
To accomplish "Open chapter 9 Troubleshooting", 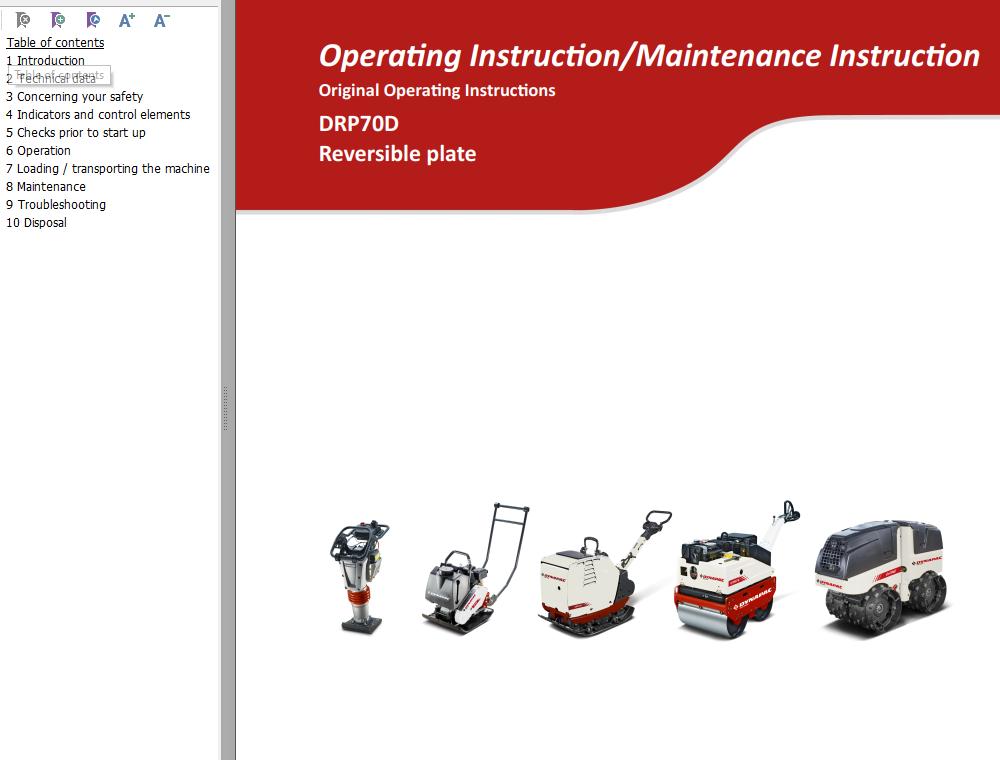I will 56,205.
